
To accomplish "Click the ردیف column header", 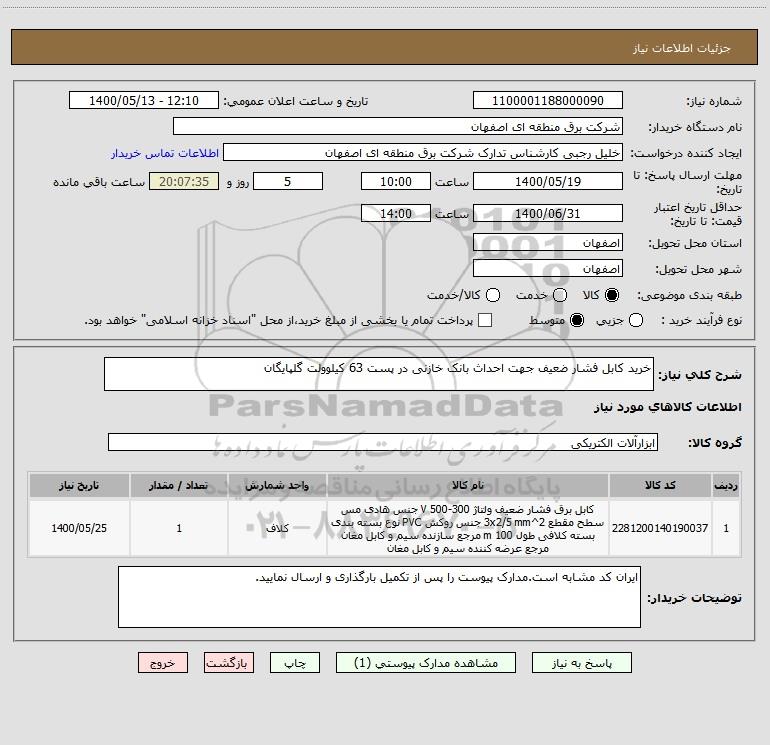I will pos(726,485).
